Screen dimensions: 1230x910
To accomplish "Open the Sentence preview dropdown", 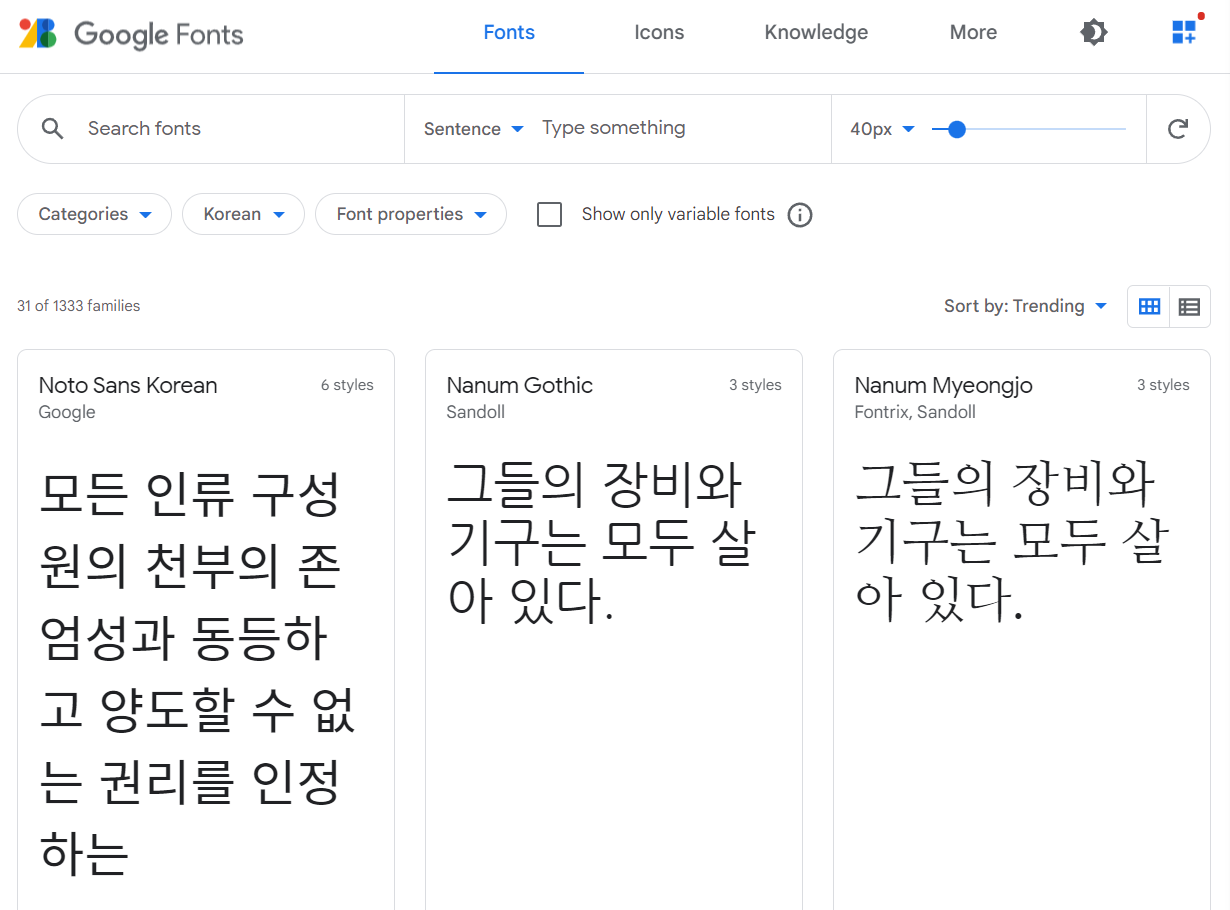I will tap(474, 129).
